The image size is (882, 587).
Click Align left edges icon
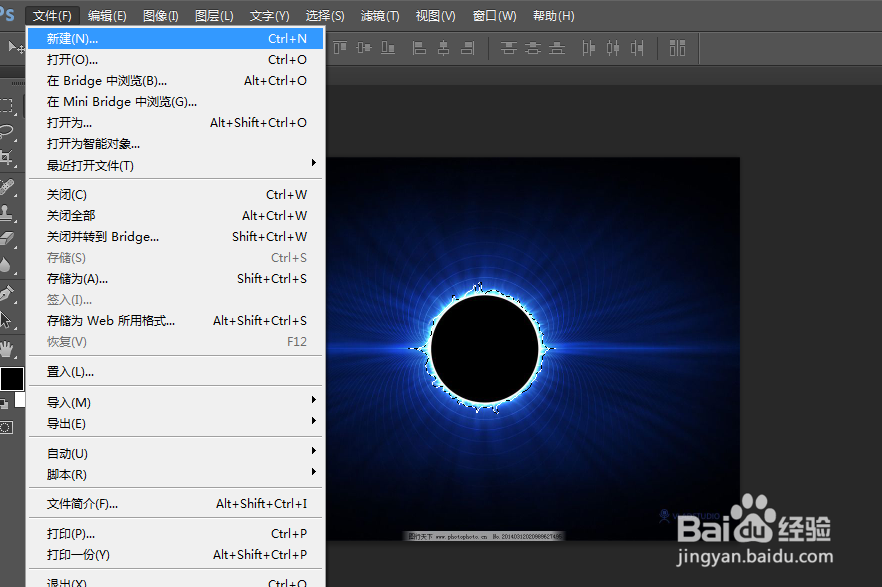pos(419,48)
